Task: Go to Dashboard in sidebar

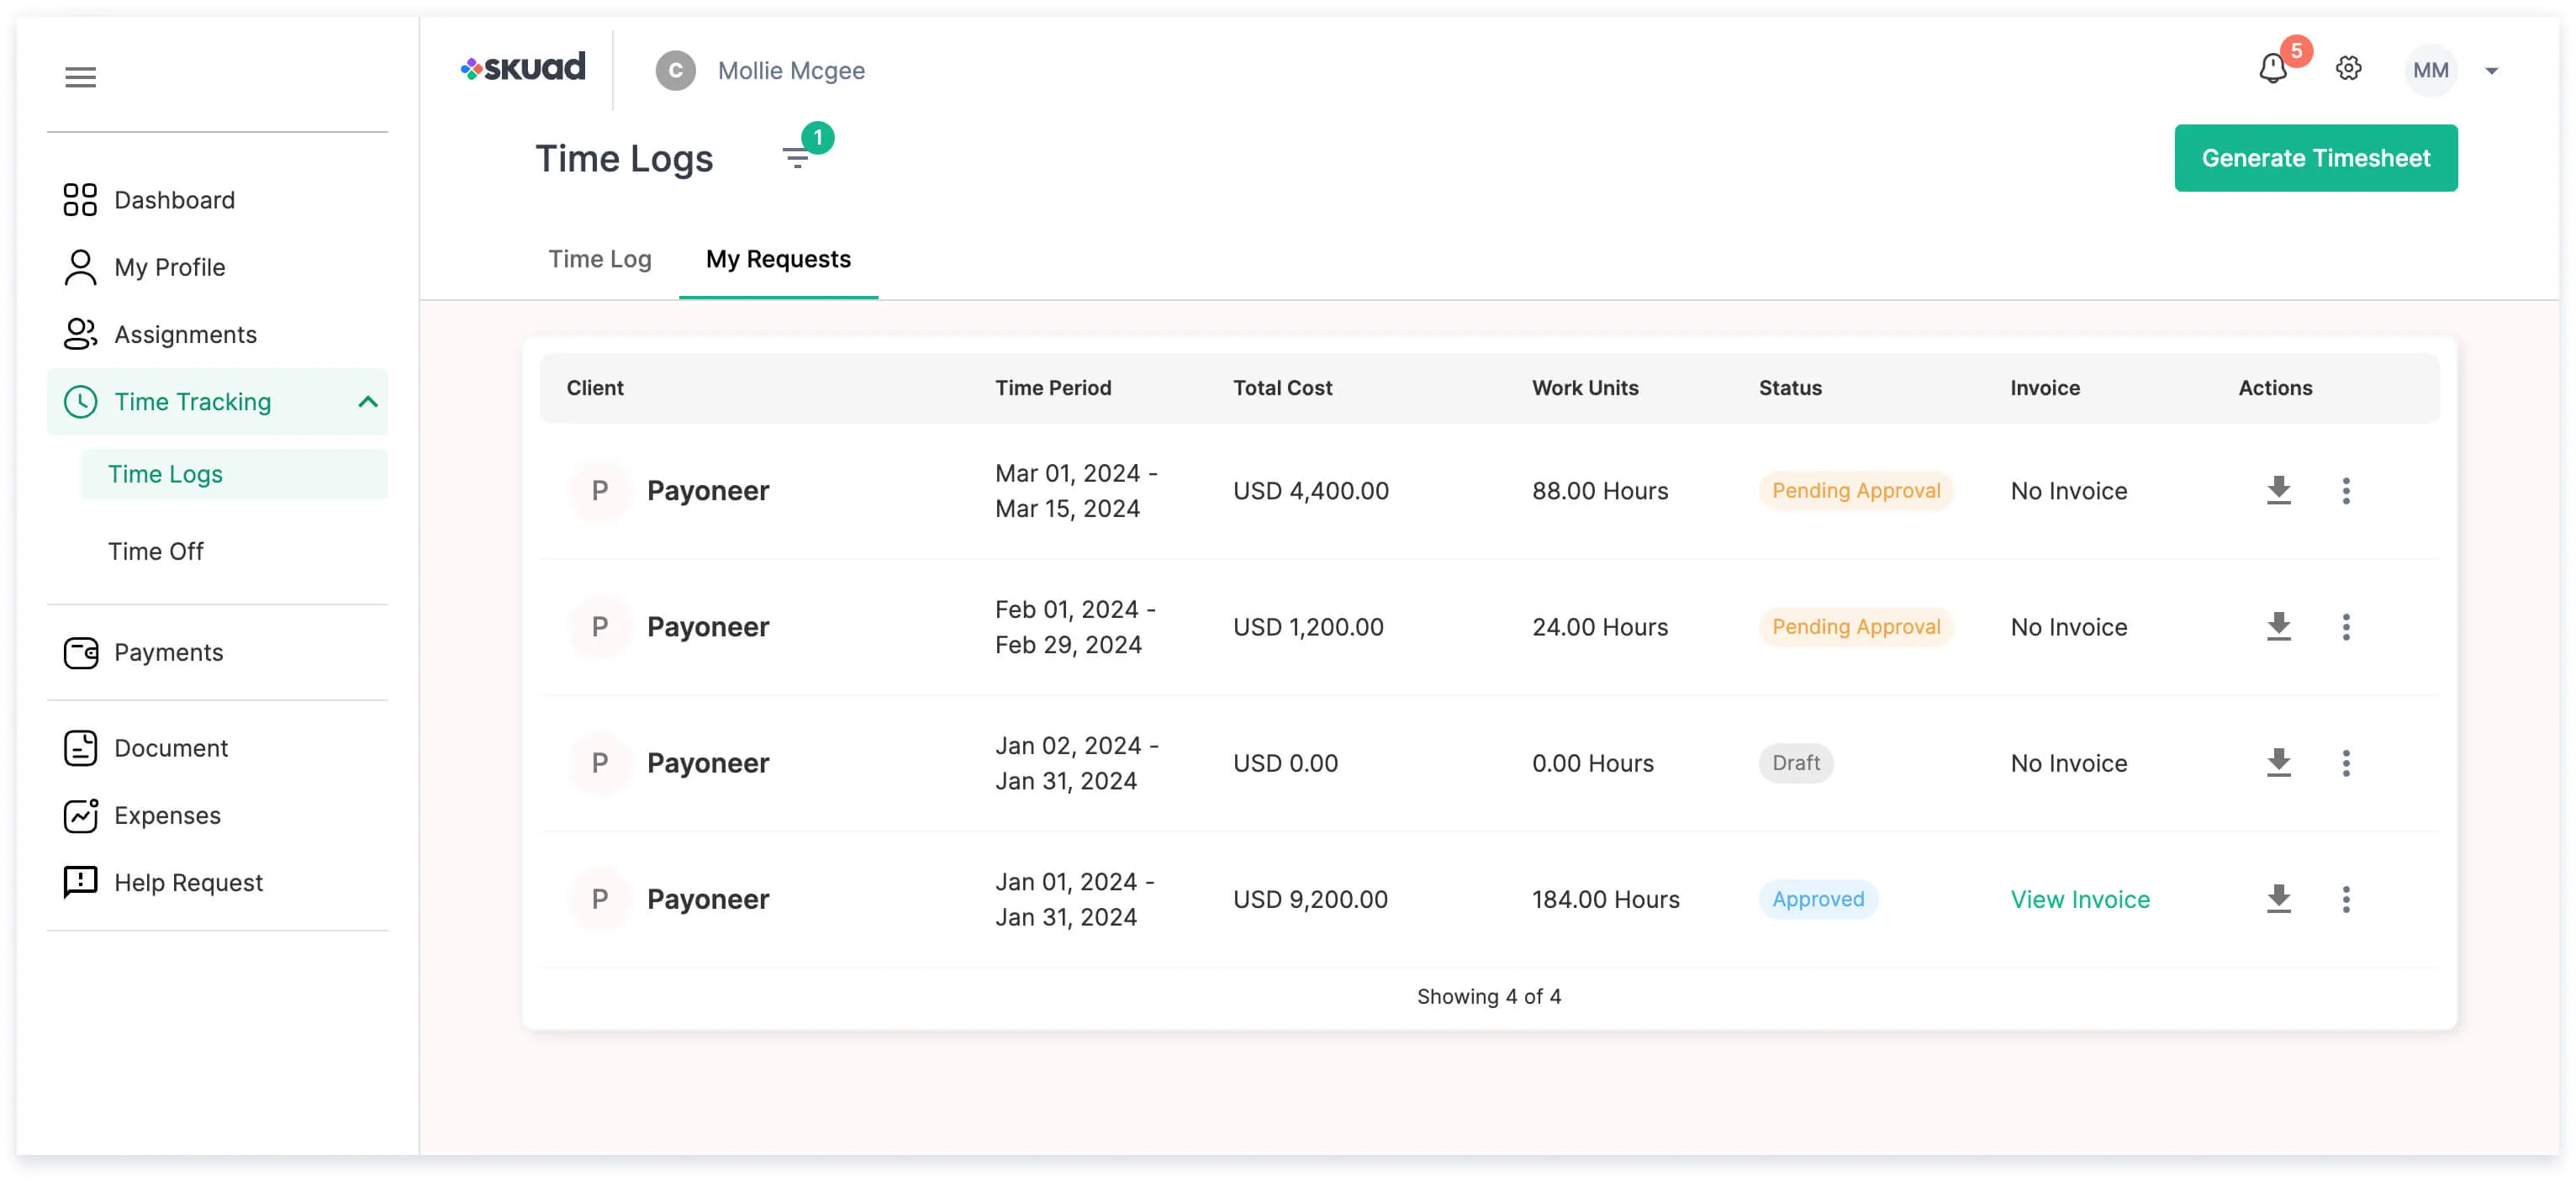Action: pyautogui.click(x=174, y=200)
